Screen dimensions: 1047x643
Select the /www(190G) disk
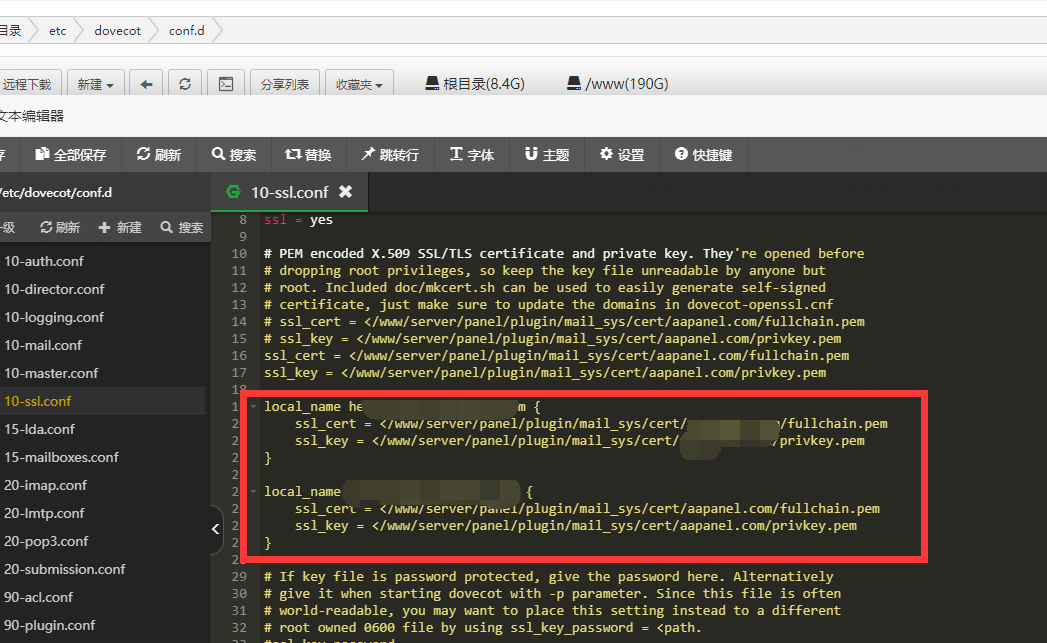click(x=618, y=83)
